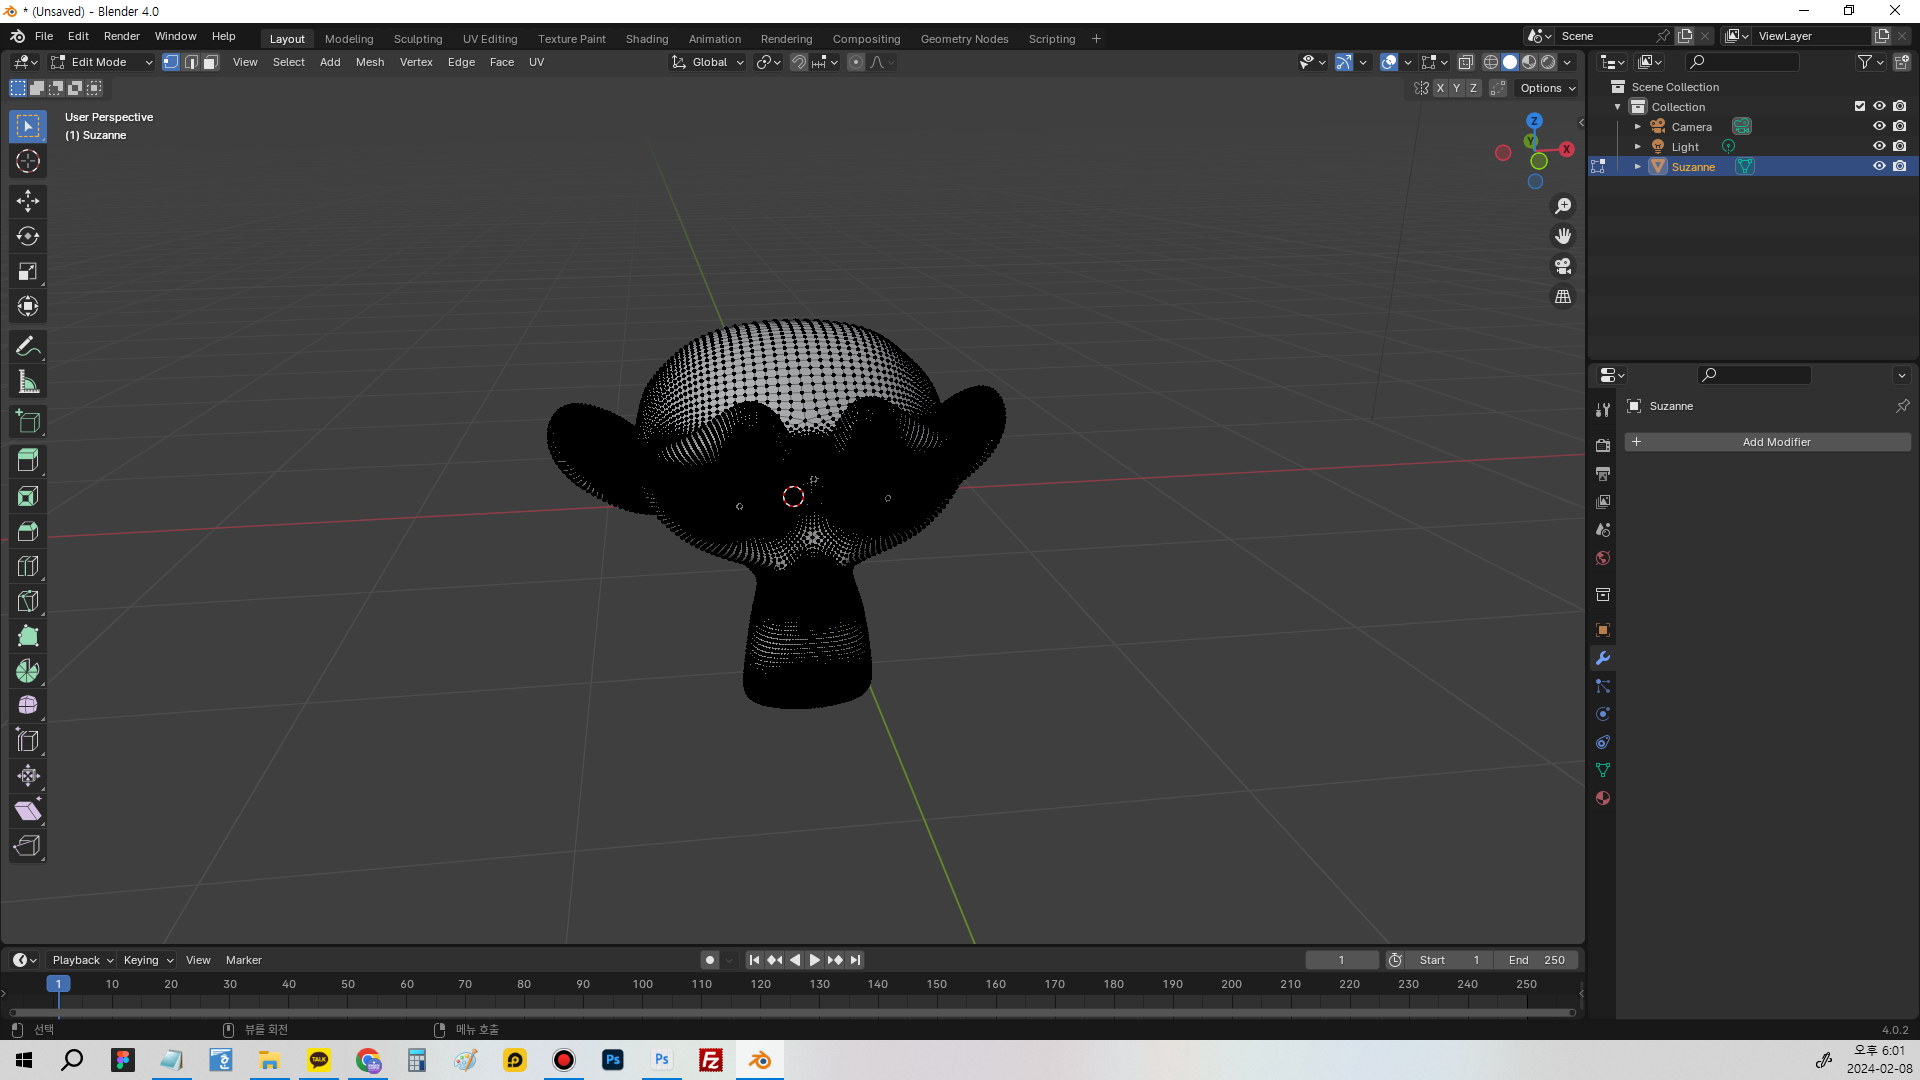
Task: Toggle proportional editing
Action: pos(856,62)
